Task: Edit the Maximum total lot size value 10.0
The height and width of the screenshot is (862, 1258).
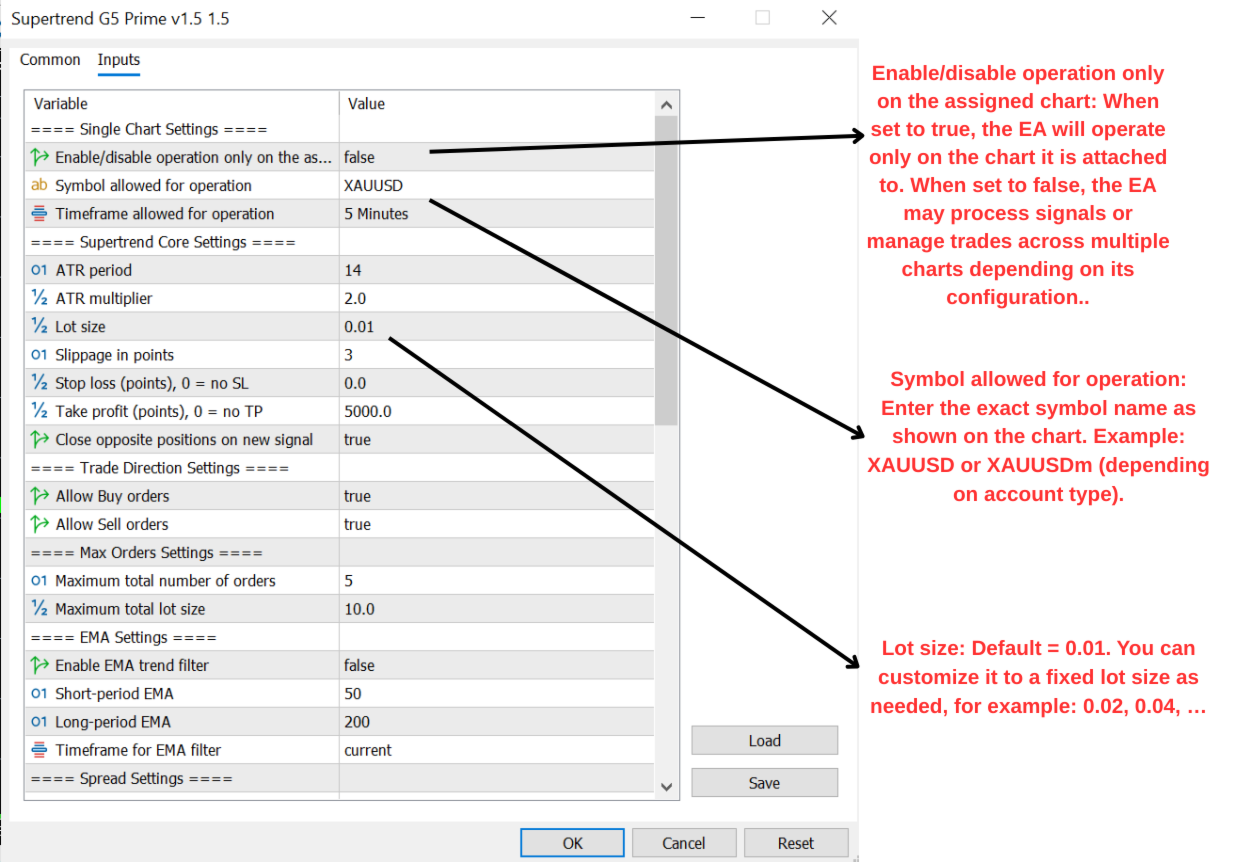Action: [497, 609]
